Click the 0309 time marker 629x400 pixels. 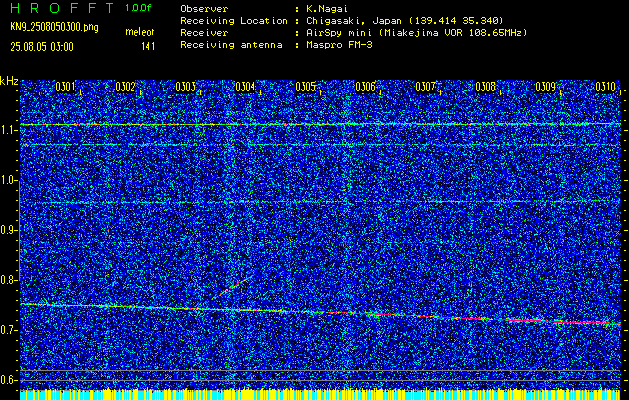point(546,87)
